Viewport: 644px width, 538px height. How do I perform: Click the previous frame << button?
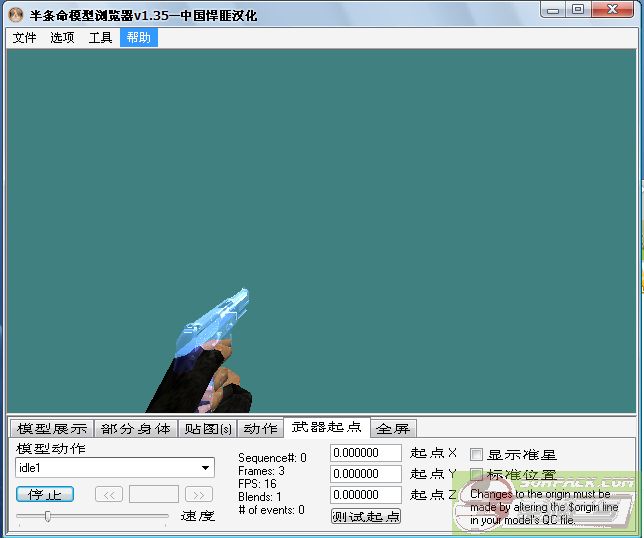pyautogui.click(x=109, y=494)
